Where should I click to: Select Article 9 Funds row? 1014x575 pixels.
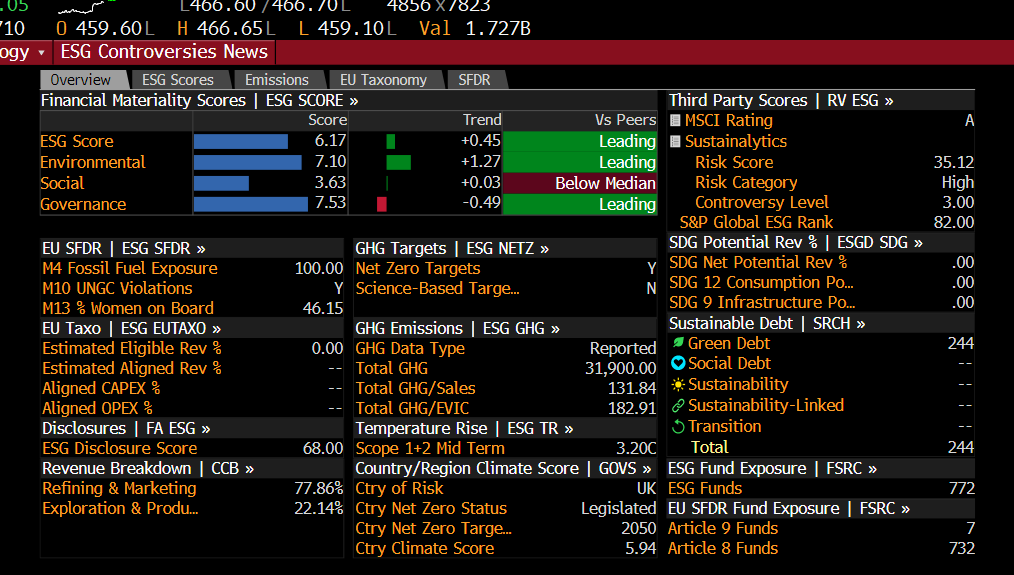(x=821, y=528)
